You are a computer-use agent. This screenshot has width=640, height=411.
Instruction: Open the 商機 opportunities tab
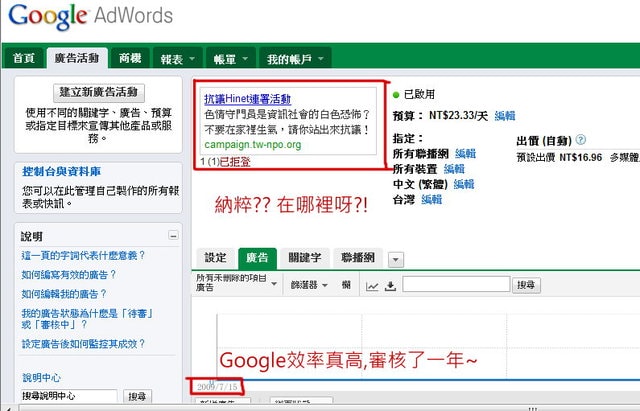pos(130,58)
